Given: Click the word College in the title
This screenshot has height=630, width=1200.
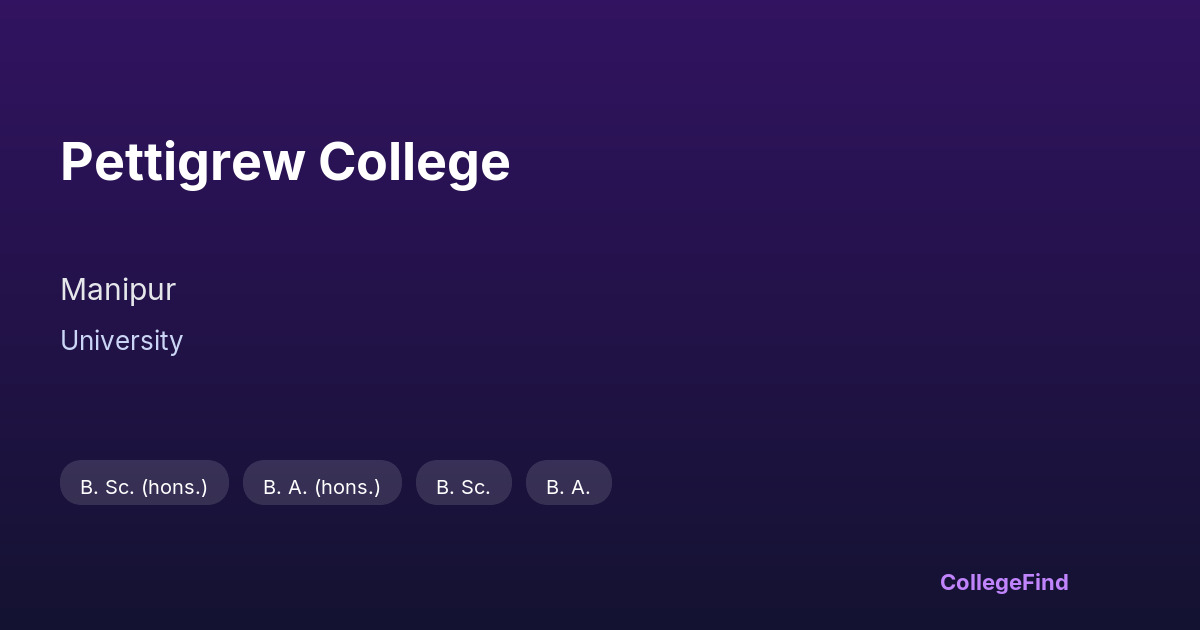Looking at the screenshot, I should coord(414,162).
